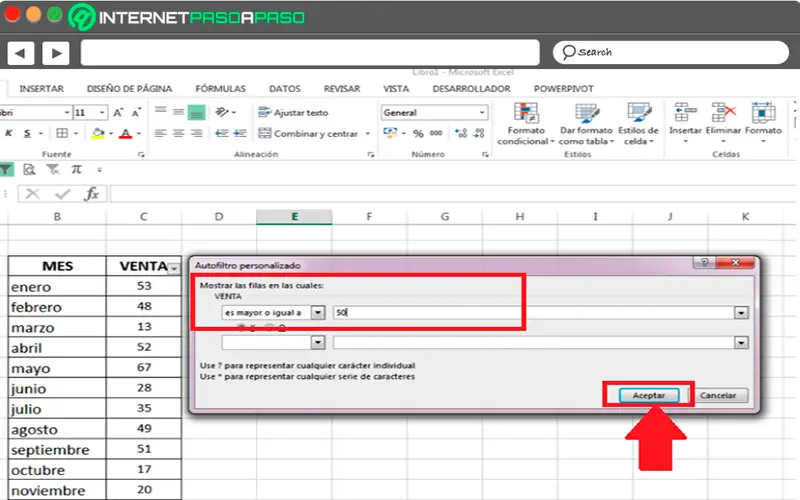
Task: Click Combinar y centrar button
Action: pyautogui.click(x=308, y=134)
